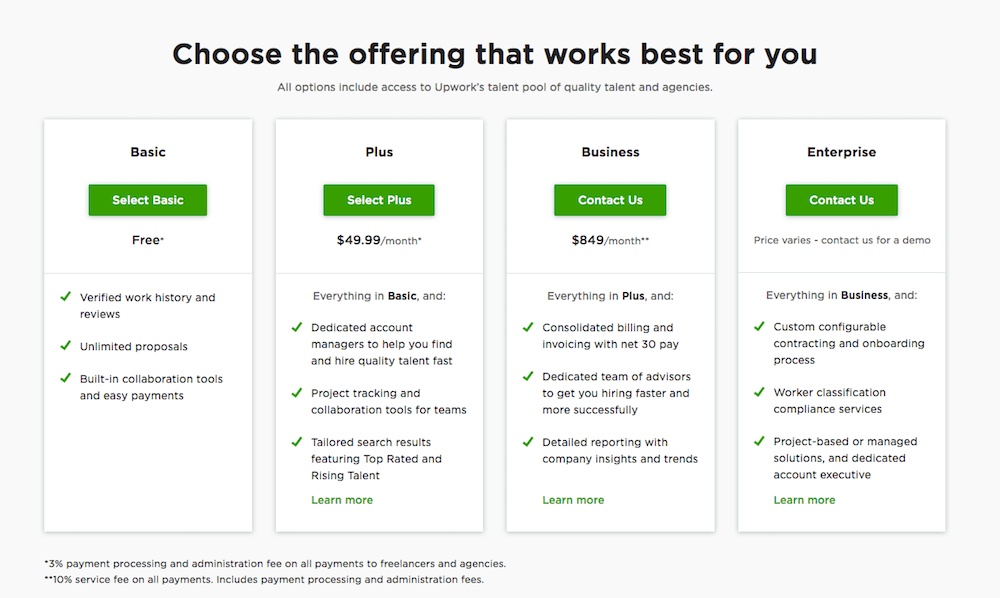Click checkmark beside Tailored search results
This screenshot has width=1000, height=598.
(x=297, y=442)
